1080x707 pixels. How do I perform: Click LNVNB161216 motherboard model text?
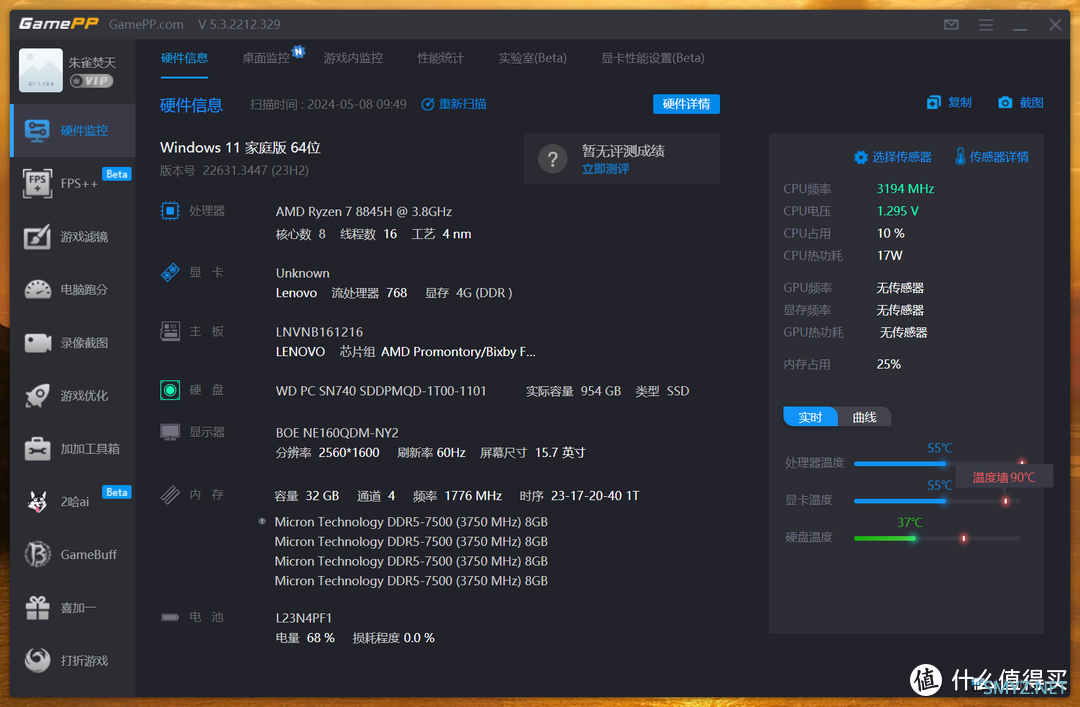[319, 332]
